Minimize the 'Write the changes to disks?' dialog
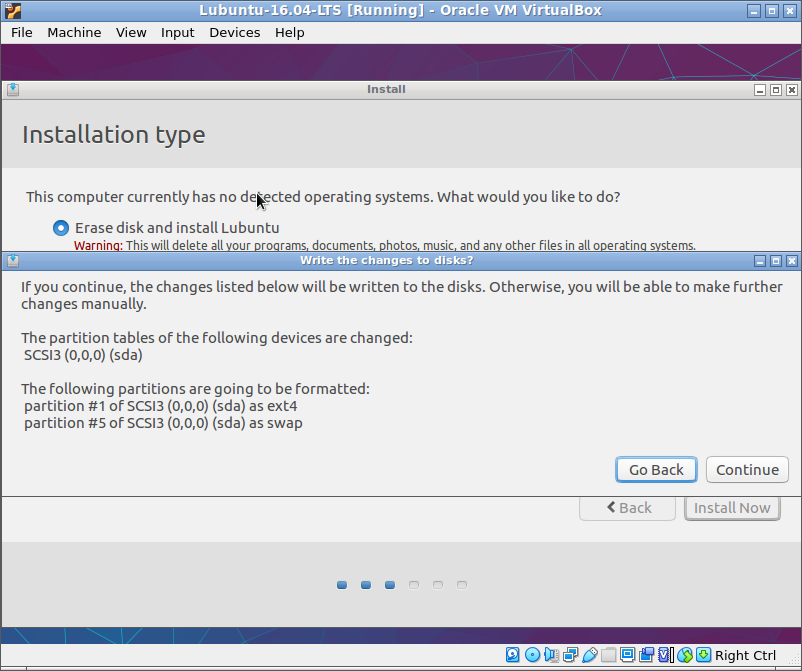Image resolution: width=802 pixels, height=671 pixels. [760, 261]
